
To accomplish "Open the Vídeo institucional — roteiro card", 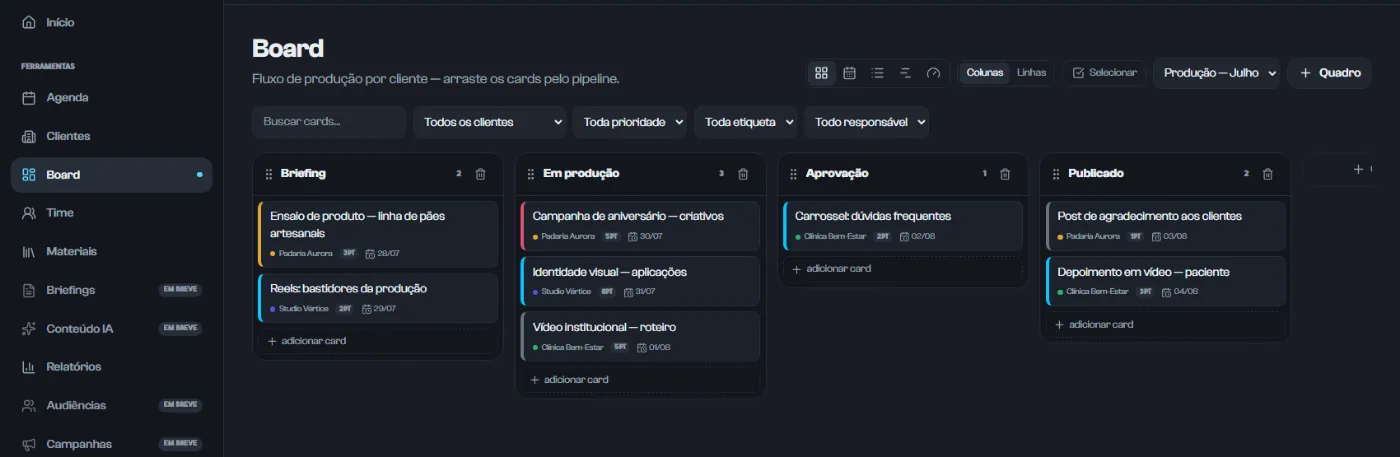I will (640, 336).
